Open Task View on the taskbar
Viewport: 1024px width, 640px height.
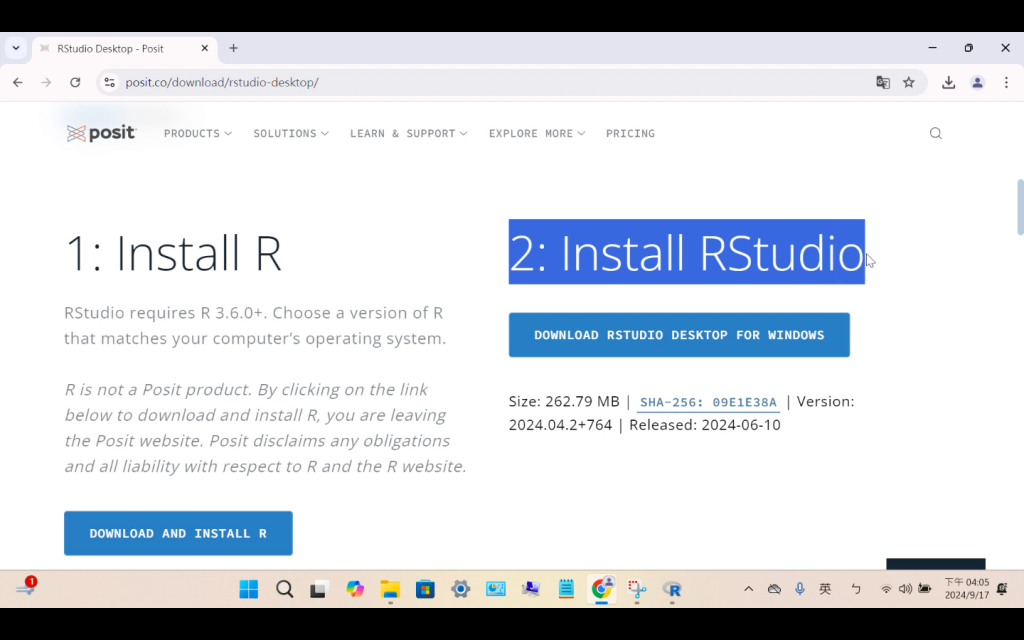coord(319,589)
